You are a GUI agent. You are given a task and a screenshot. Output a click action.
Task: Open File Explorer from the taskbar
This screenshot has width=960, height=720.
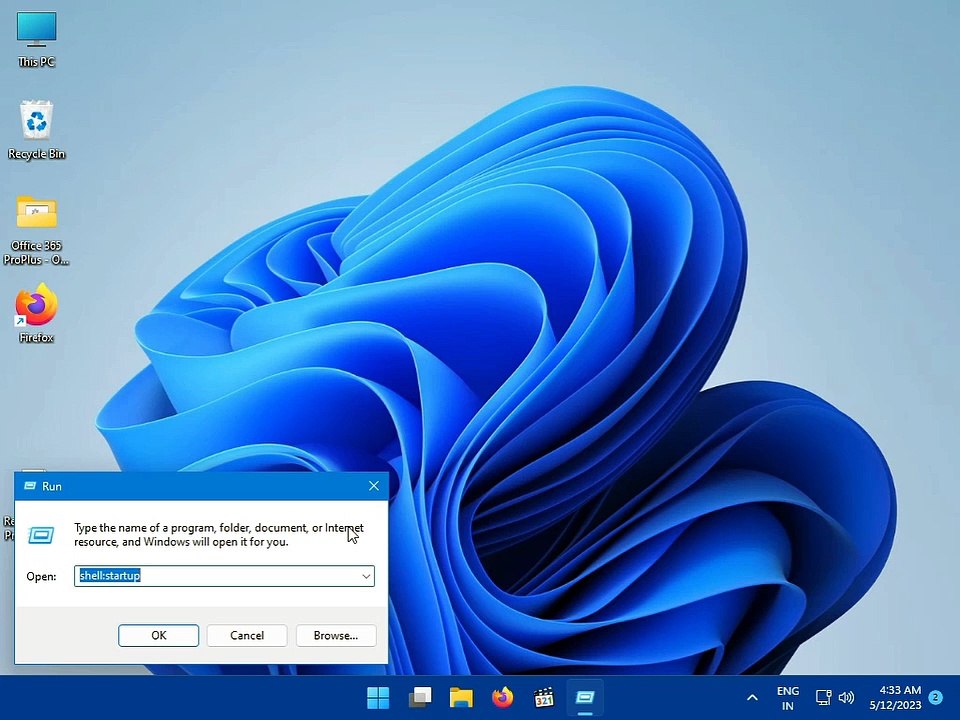tap(461, 697)
